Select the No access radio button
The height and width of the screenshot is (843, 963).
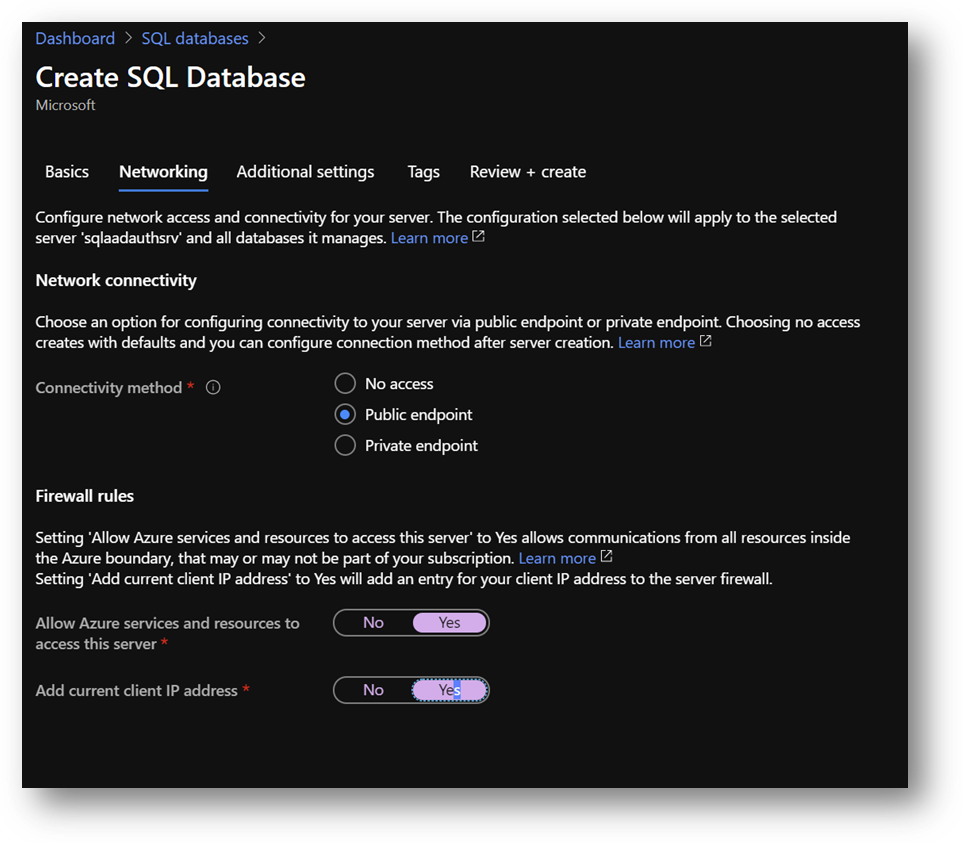pos(345,384)
